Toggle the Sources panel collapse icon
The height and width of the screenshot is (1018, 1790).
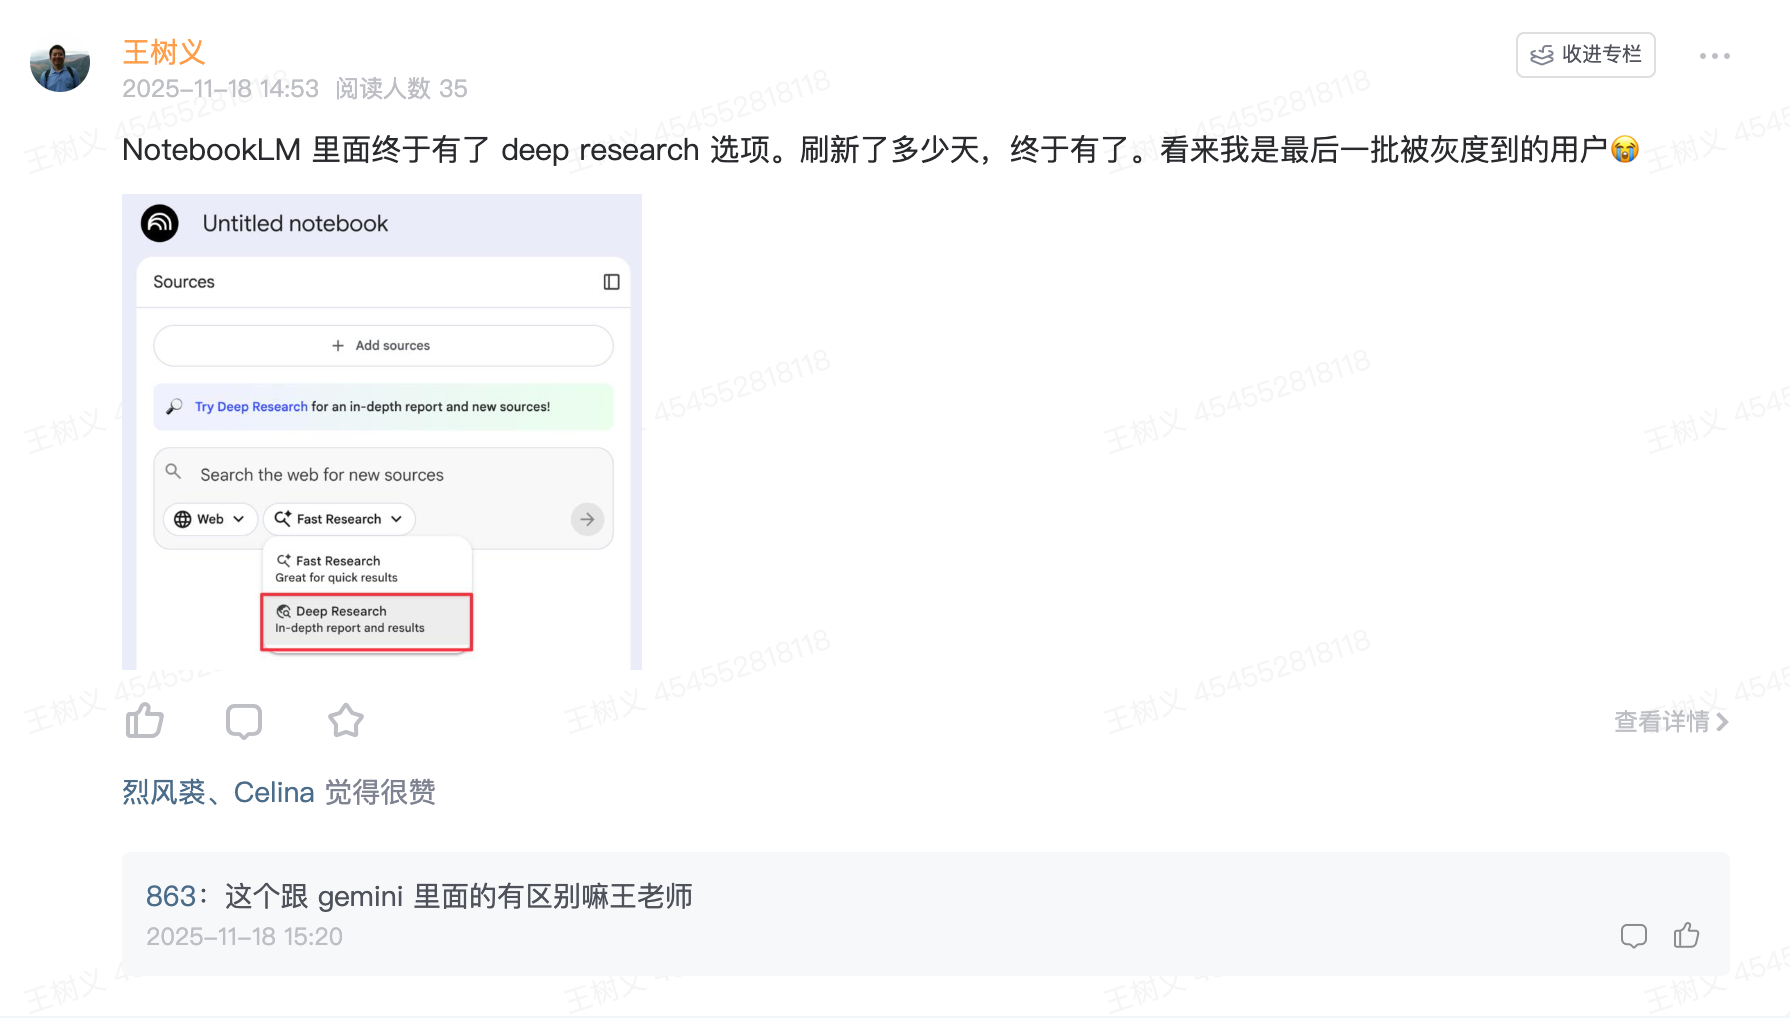tap(611, 282)
